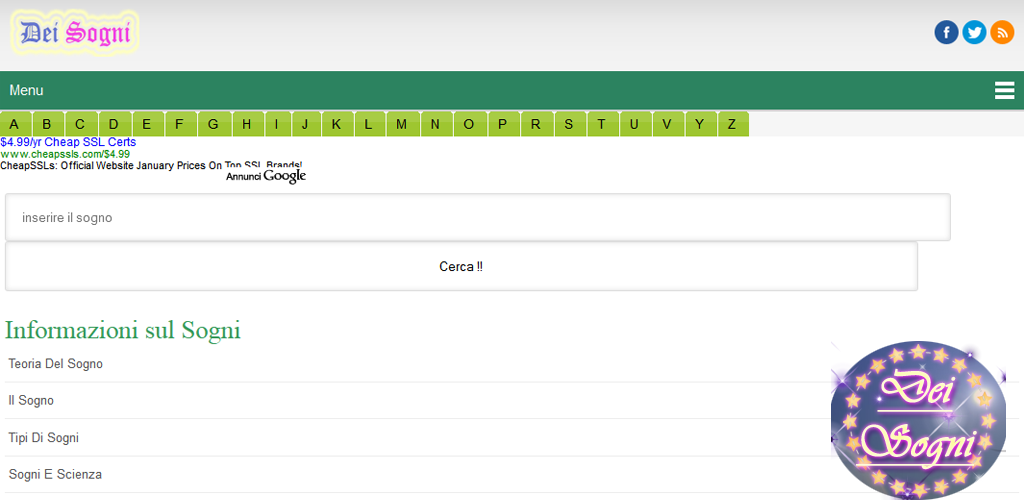1024x500 pixels.
Task: Select letter S tab
Action: click(x=569, y=124)
